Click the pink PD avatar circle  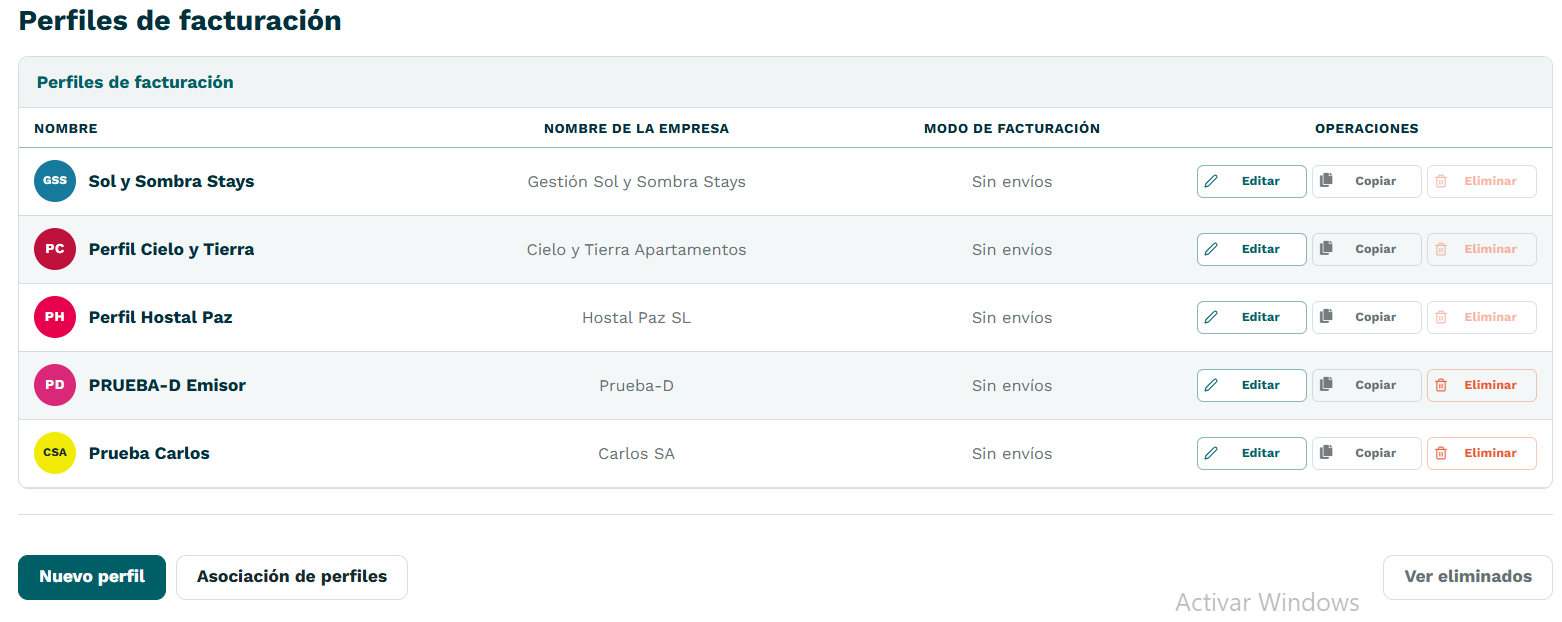pos(55,385)
